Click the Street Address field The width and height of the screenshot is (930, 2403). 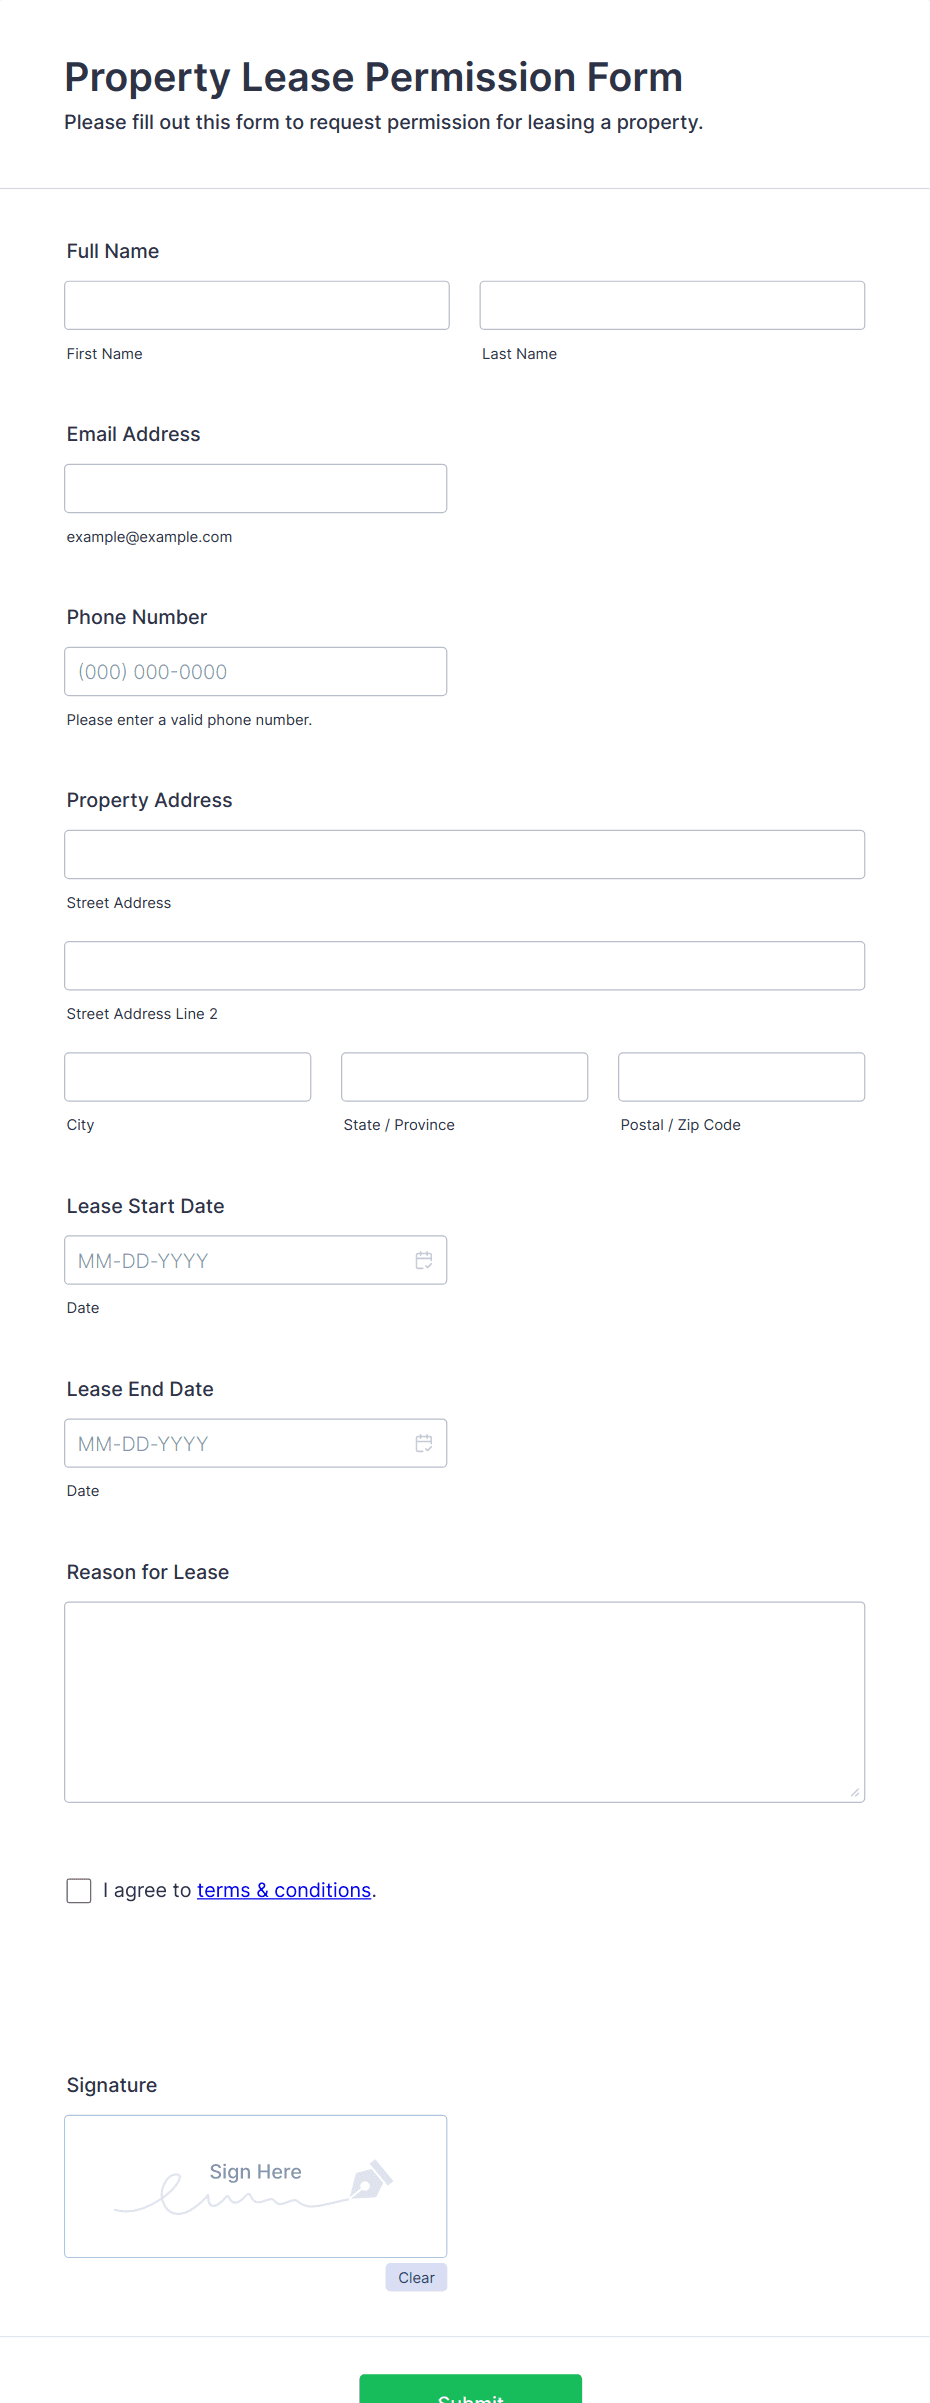(x=465, y=854)
